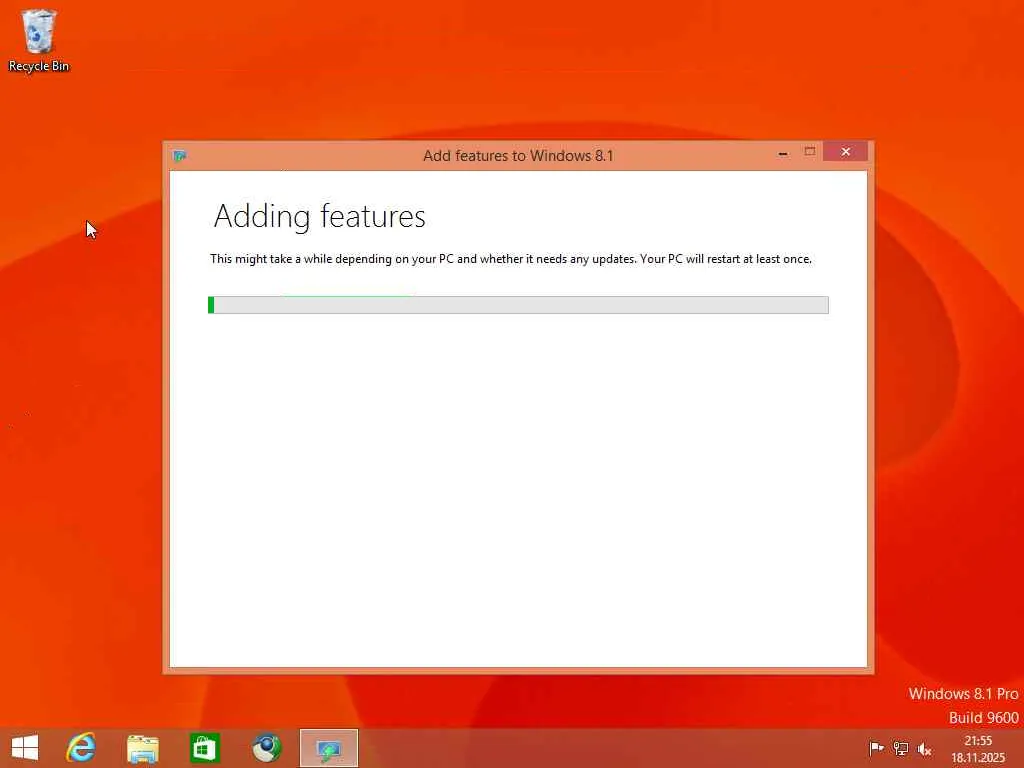Screen dimensions: 1024x768
Task: Click the 'Add features to Windows 8.1' title bar text
Action: pos(519,155)
